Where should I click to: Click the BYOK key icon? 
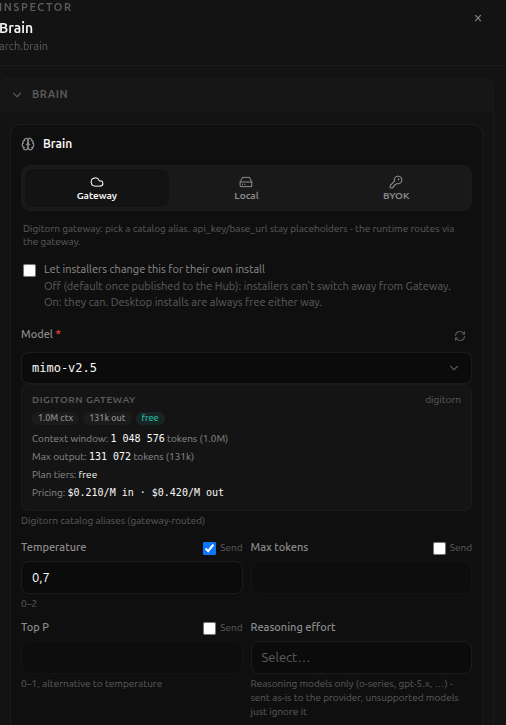[396, 182]
